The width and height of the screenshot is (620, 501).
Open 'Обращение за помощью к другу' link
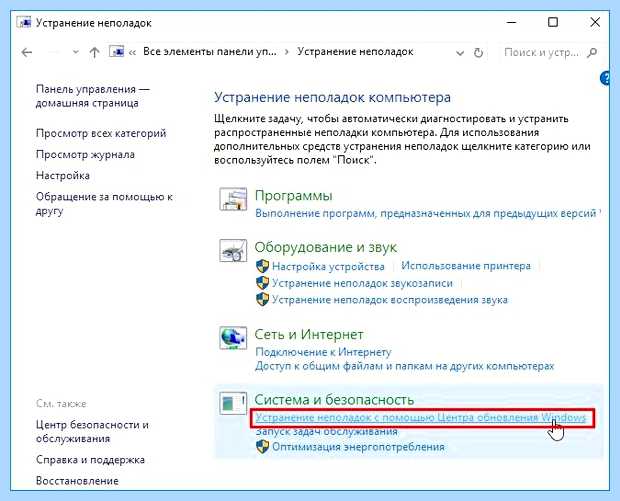[104, 204]
